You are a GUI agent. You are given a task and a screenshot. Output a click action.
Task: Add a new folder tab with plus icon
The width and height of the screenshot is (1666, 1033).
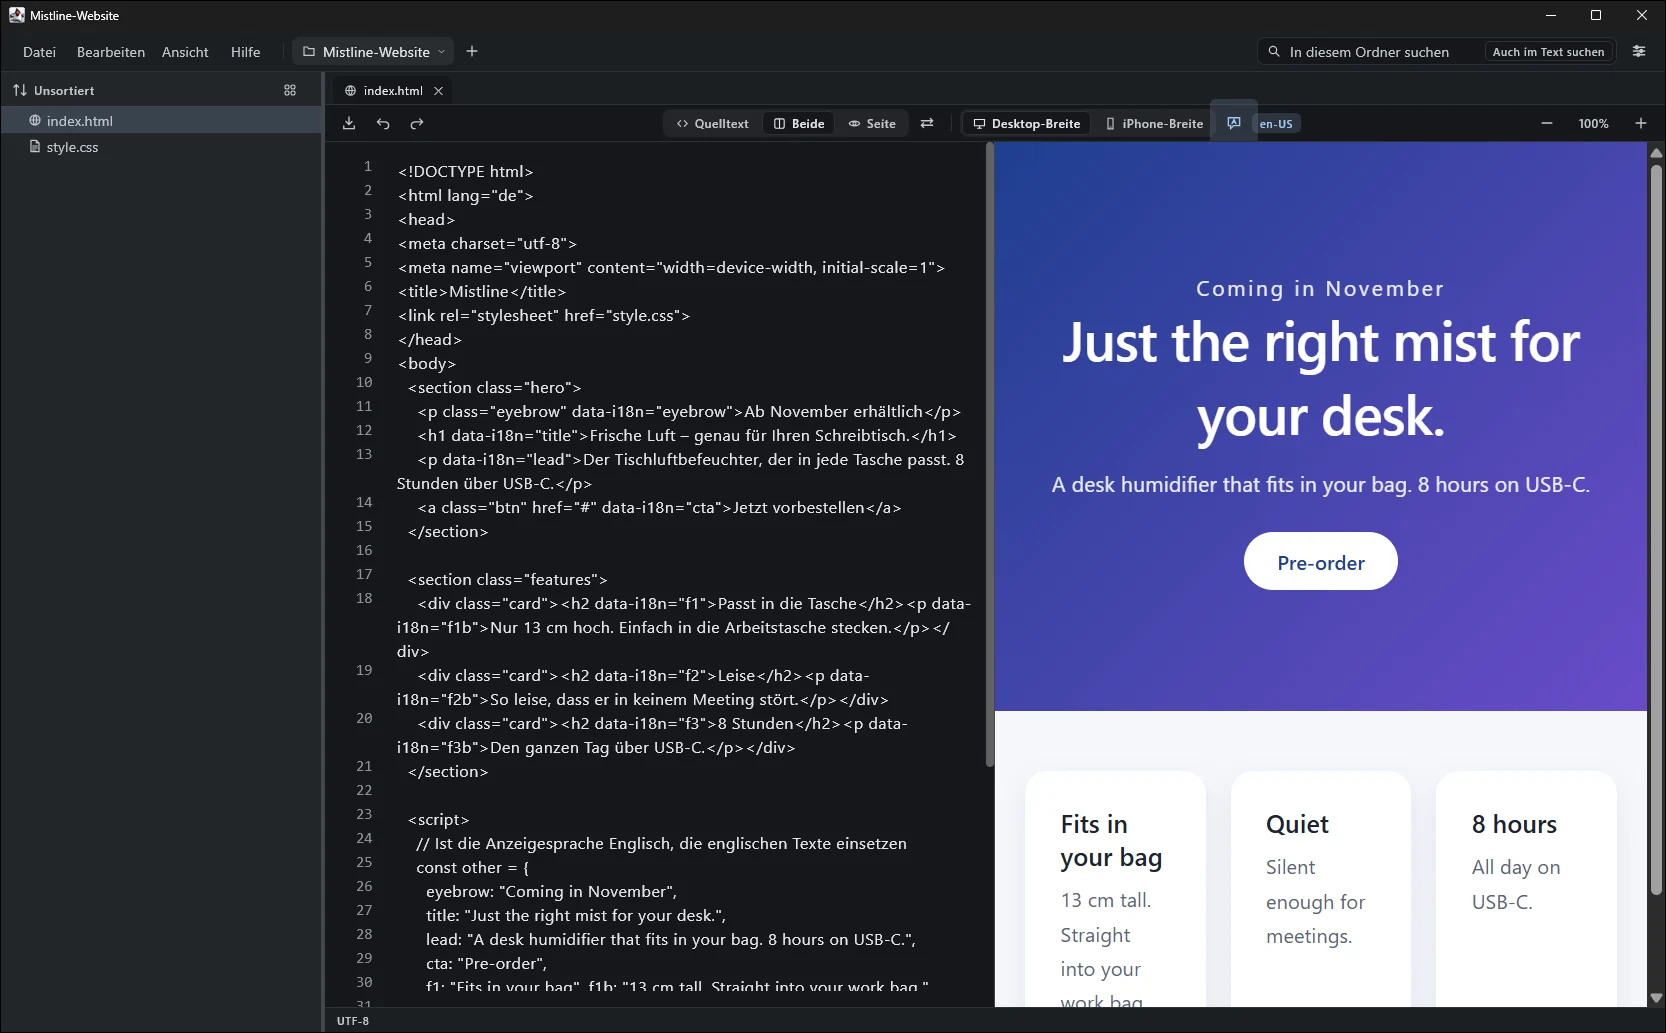click(x=472, y=52)
